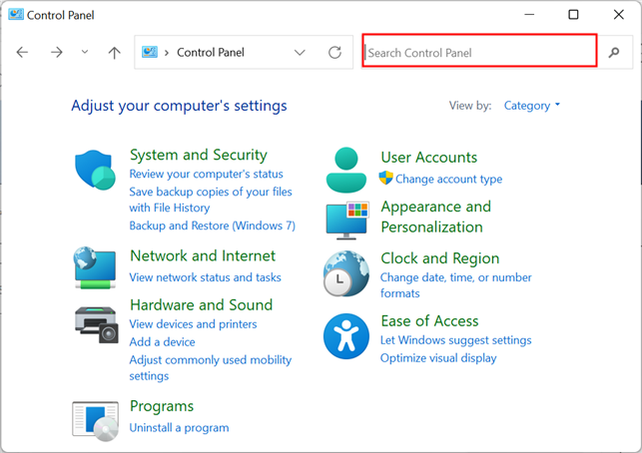
Task: Click the Clock and Region icon
Action: tap(347, 270)
